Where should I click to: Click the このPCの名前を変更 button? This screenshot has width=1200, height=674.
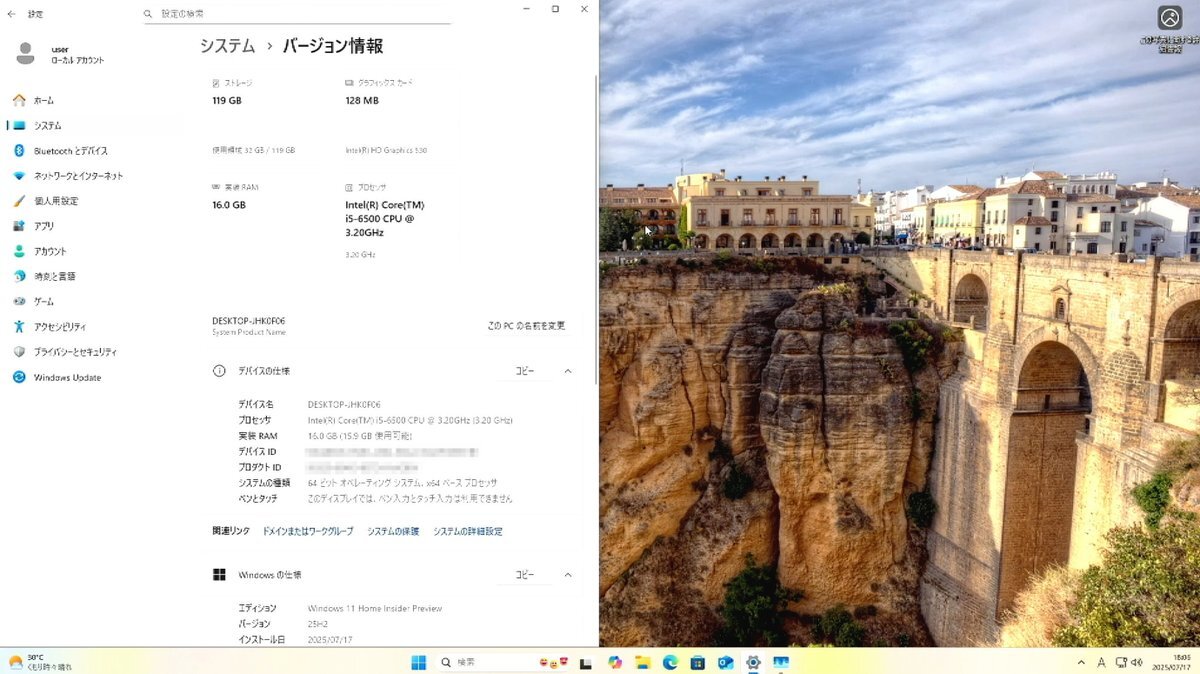pyautogui.click(x=526, y=326)
